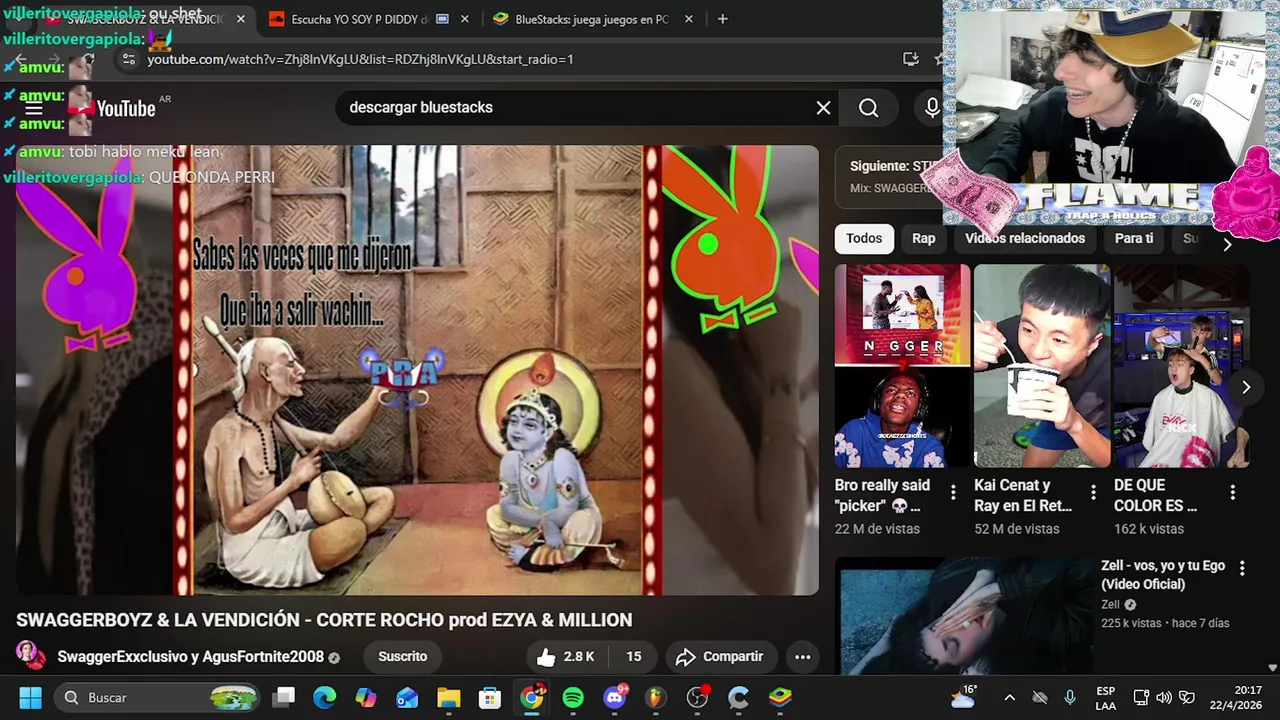
Task: Open volume control in system tray
Action: tap(1163, 697)
